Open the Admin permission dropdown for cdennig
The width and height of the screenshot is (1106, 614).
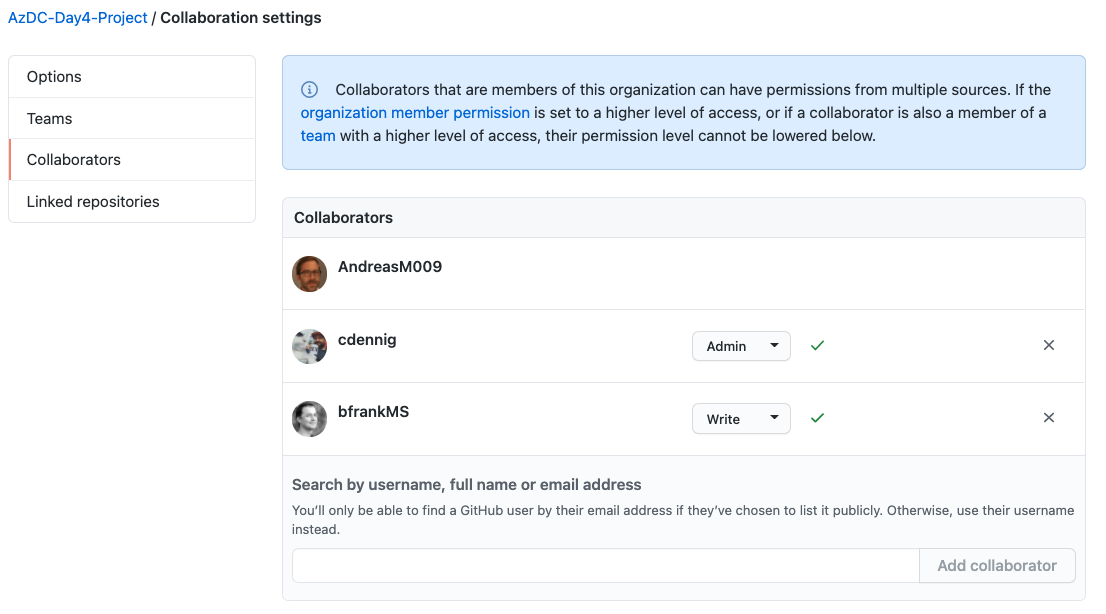(741, 345)
